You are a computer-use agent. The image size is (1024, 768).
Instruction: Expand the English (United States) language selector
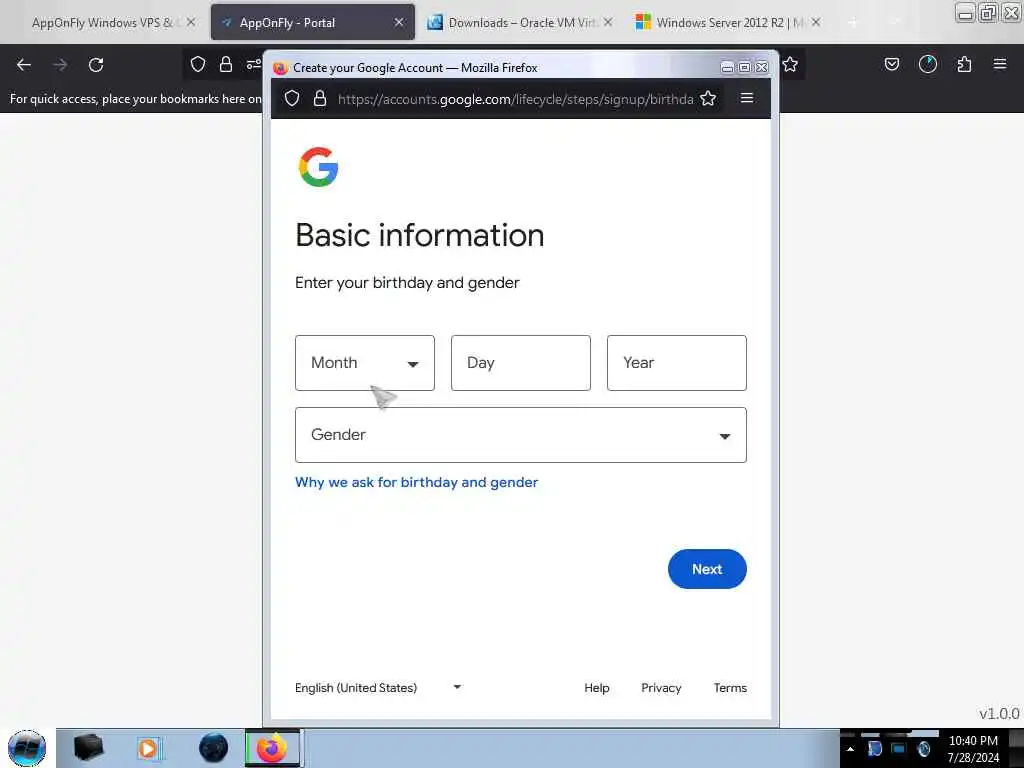(x=378, y=688)
